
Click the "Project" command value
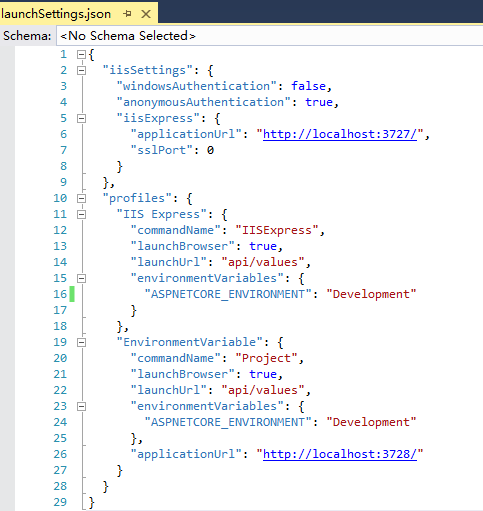266,358
